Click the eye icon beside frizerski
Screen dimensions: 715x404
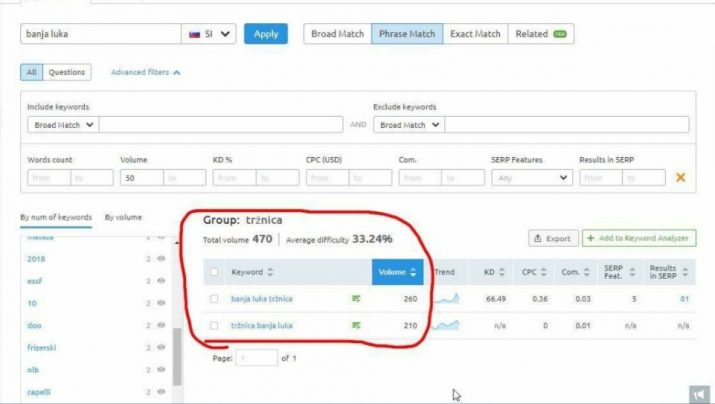[163, 347]
